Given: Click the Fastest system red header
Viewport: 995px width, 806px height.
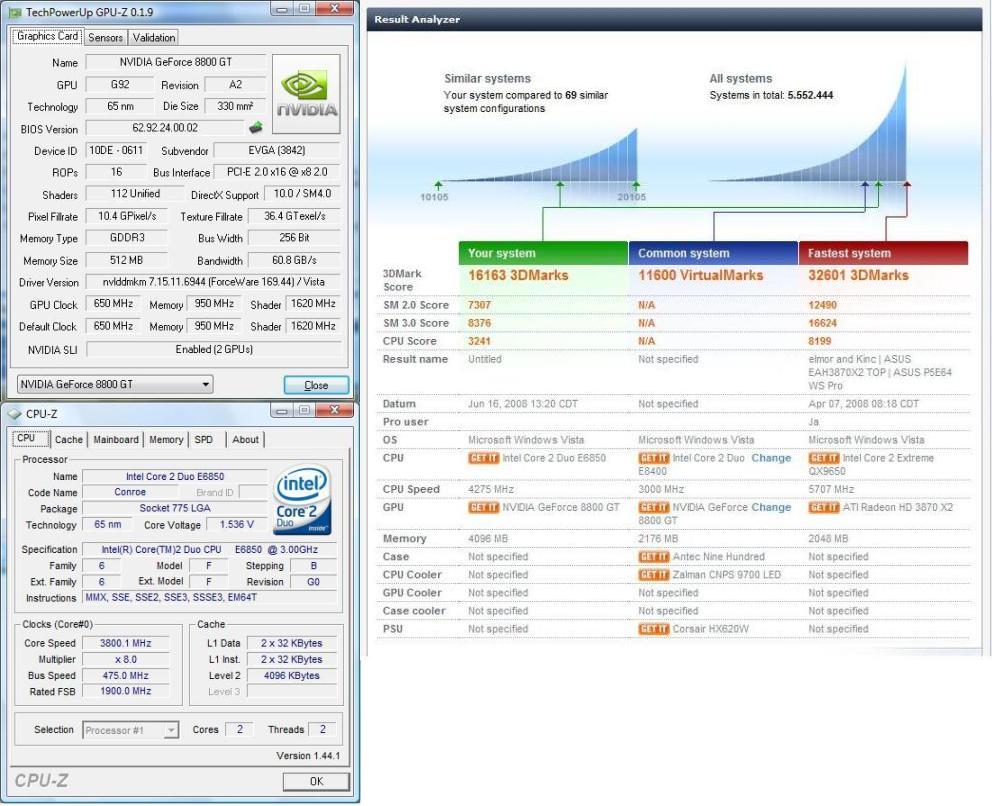Looking at the screenshot, I should point(883,253).
